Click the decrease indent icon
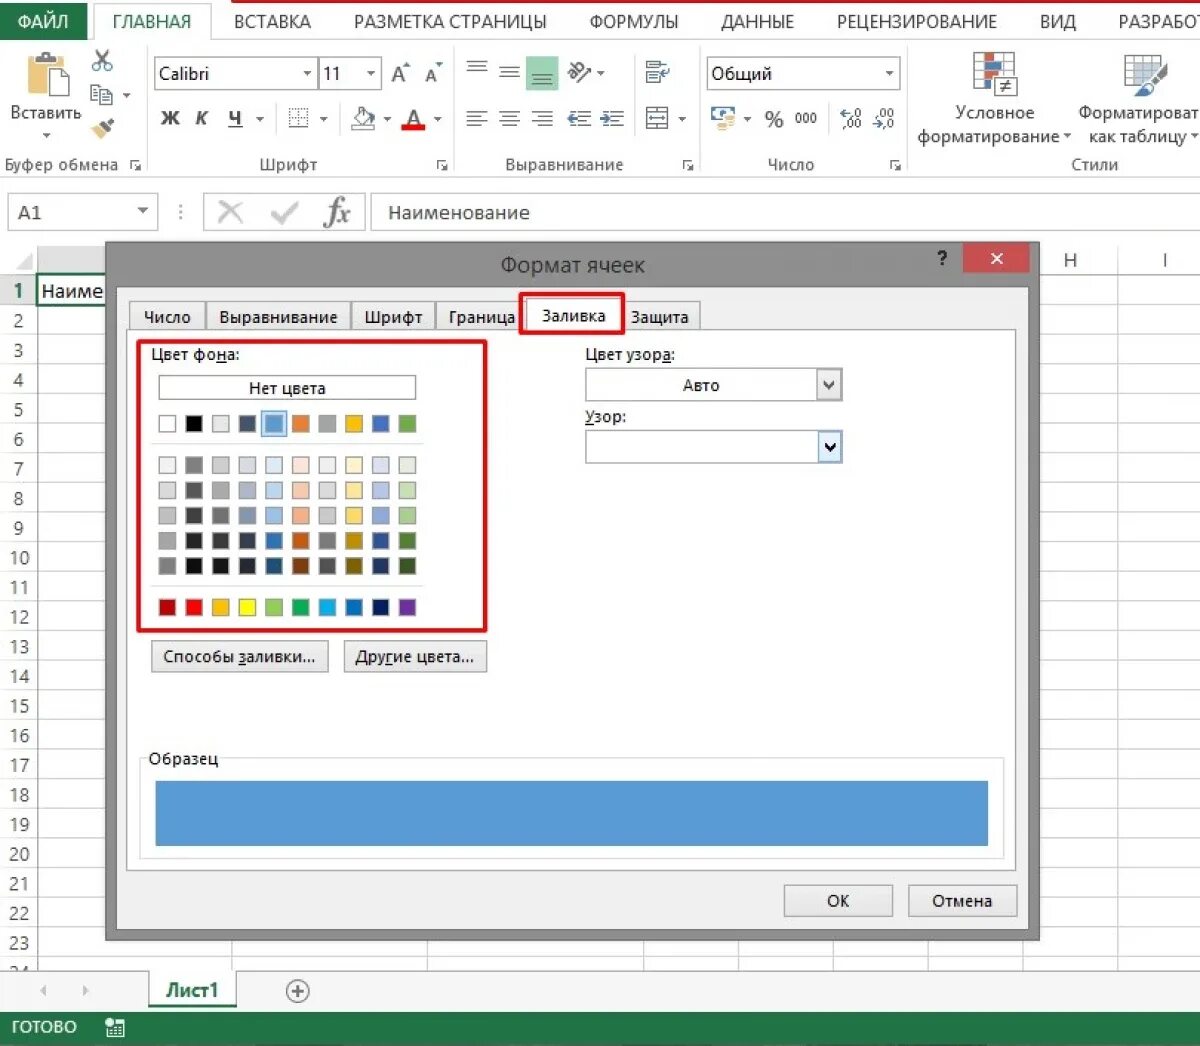Screen dimensions: 1200x1046 point(579,119)
